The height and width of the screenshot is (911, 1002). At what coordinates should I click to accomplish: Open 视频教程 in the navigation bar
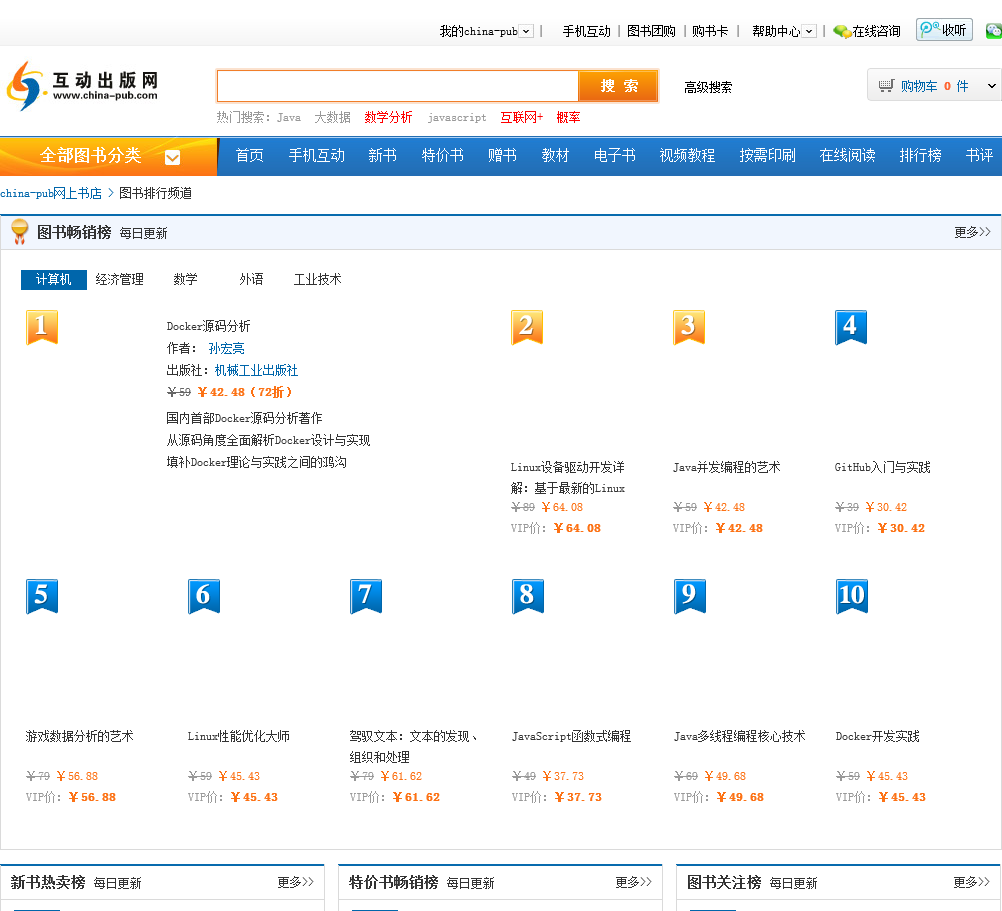click(x=687, y=155)
